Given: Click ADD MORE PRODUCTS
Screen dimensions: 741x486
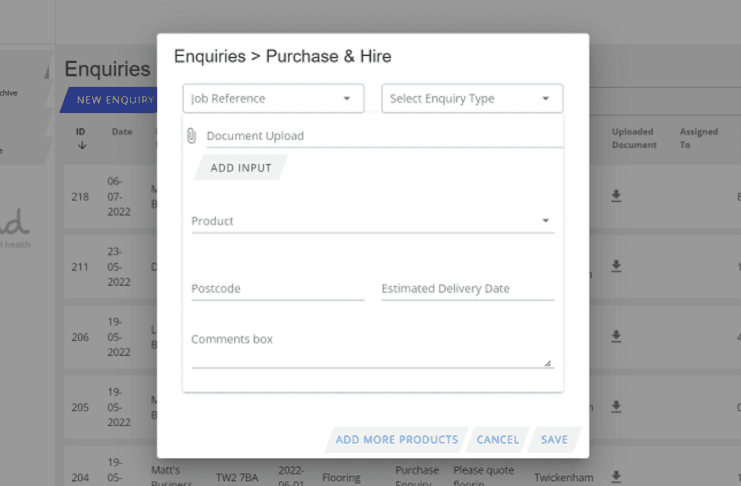Looking at the screenshot, I should (x=396, y=440).
